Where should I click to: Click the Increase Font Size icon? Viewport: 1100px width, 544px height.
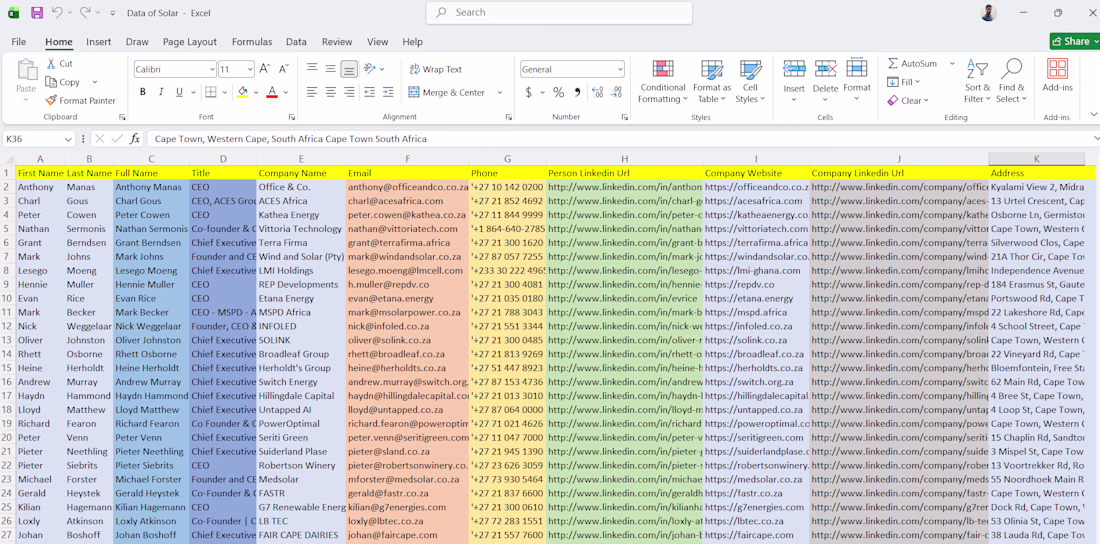[x=264, y=69]
